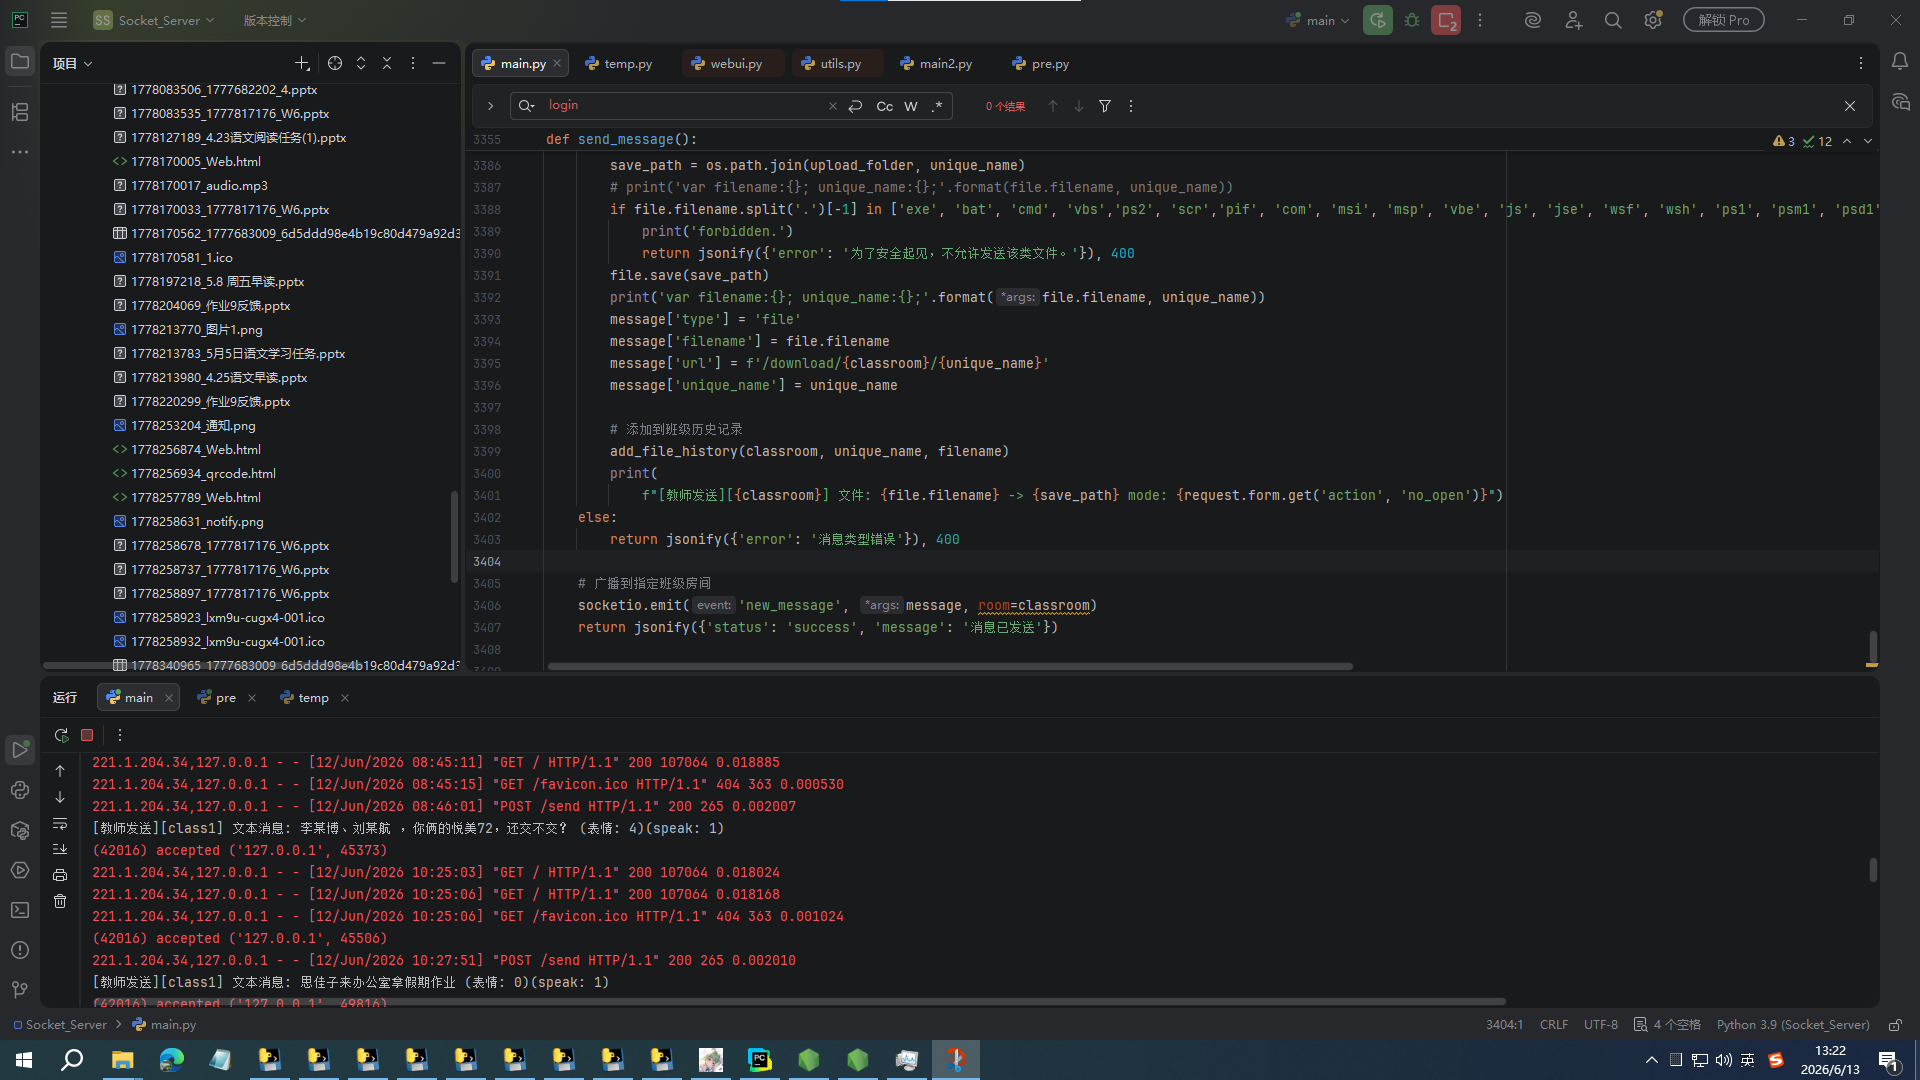This screenshot has width=1920, height=1080.
Task: Change CRLF line separator
Action: 1554,1025
